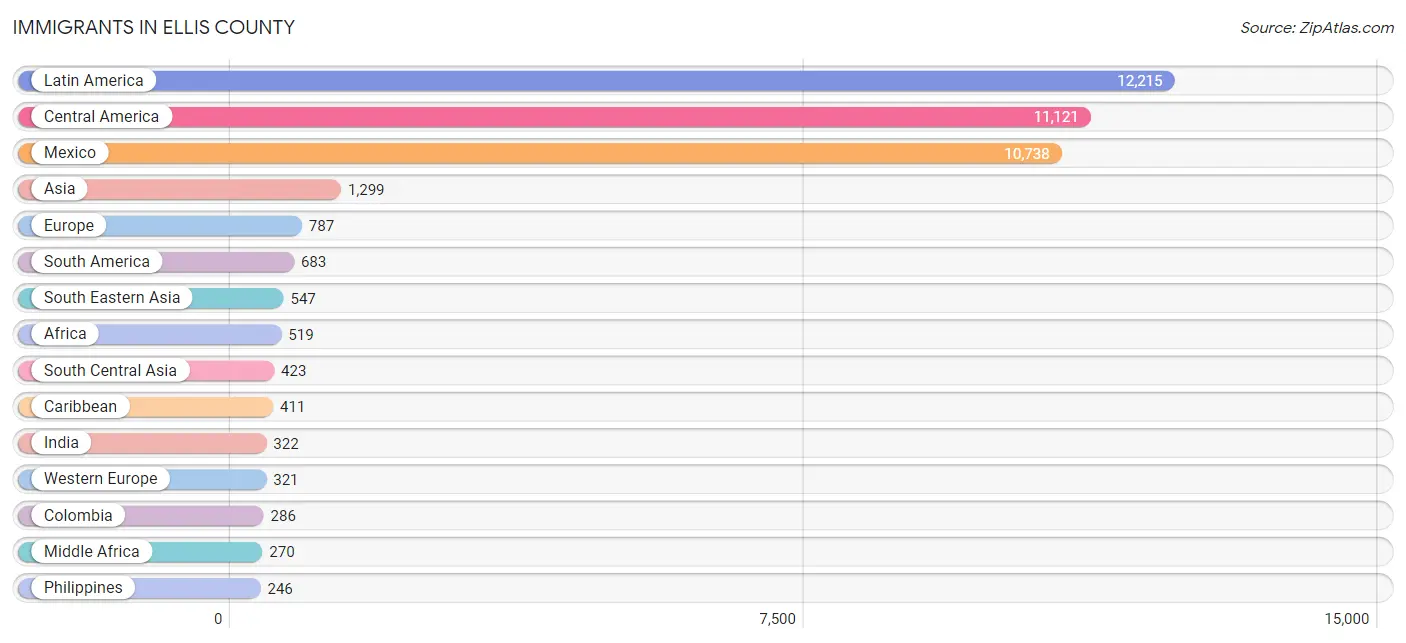Open the ZipAtlas.com source link

point(1317,28)
